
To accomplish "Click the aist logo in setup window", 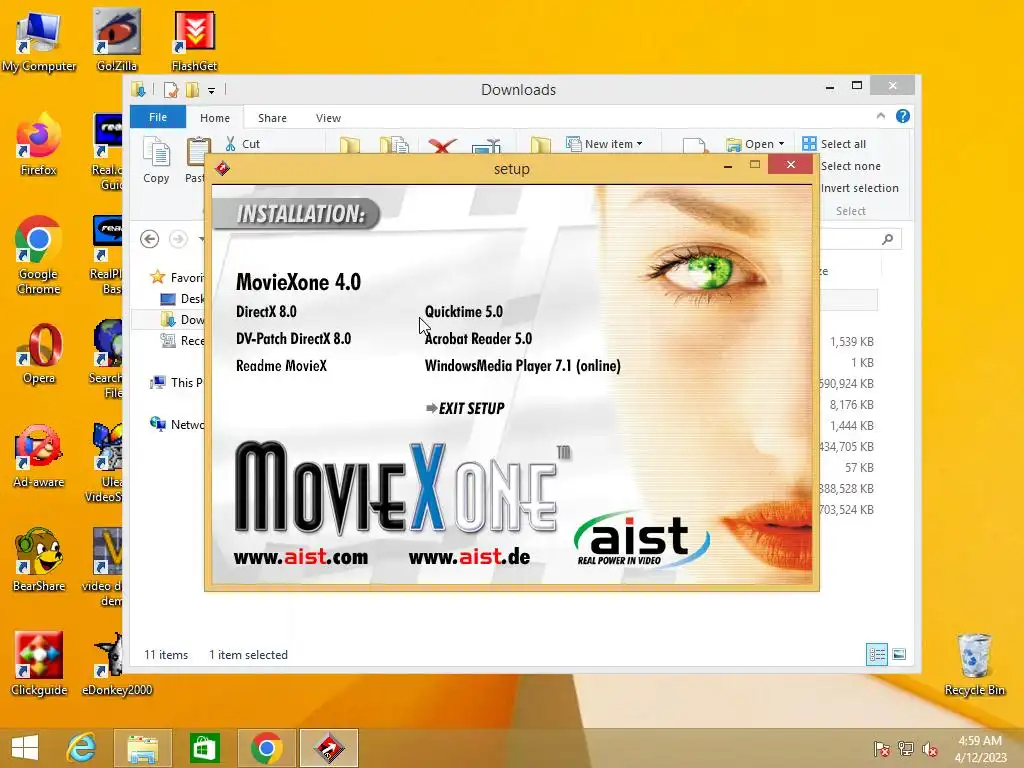I will pyautogui.click(x=641, y=538).
